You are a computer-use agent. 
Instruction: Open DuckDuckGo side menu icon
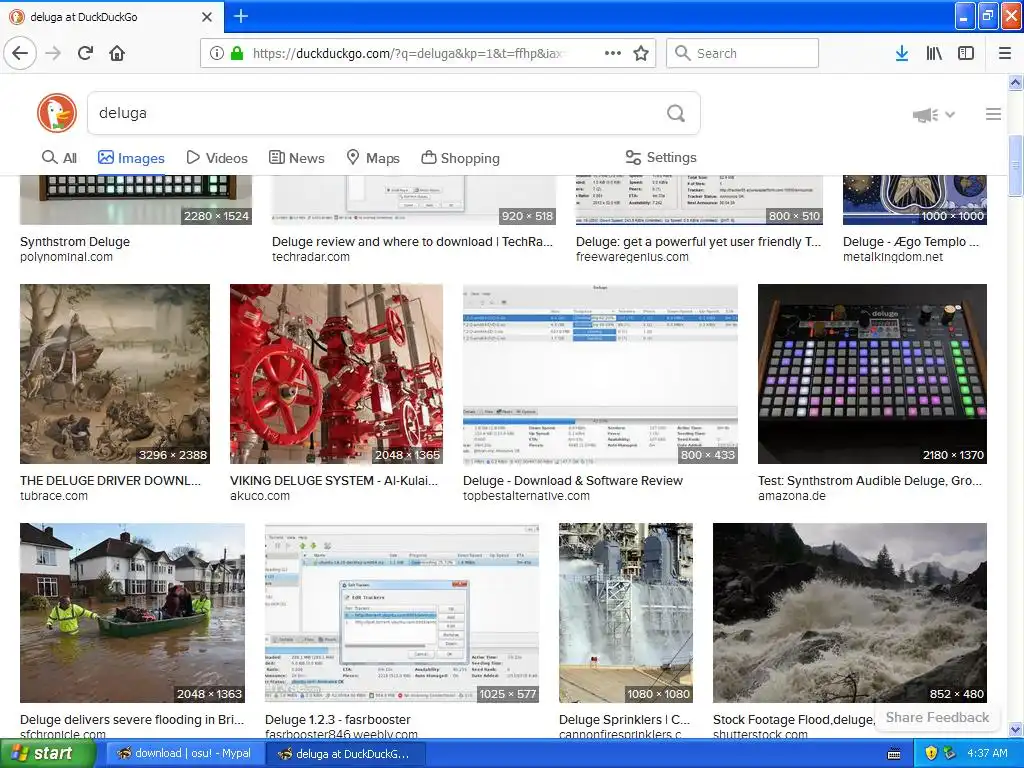click(993, 114)
